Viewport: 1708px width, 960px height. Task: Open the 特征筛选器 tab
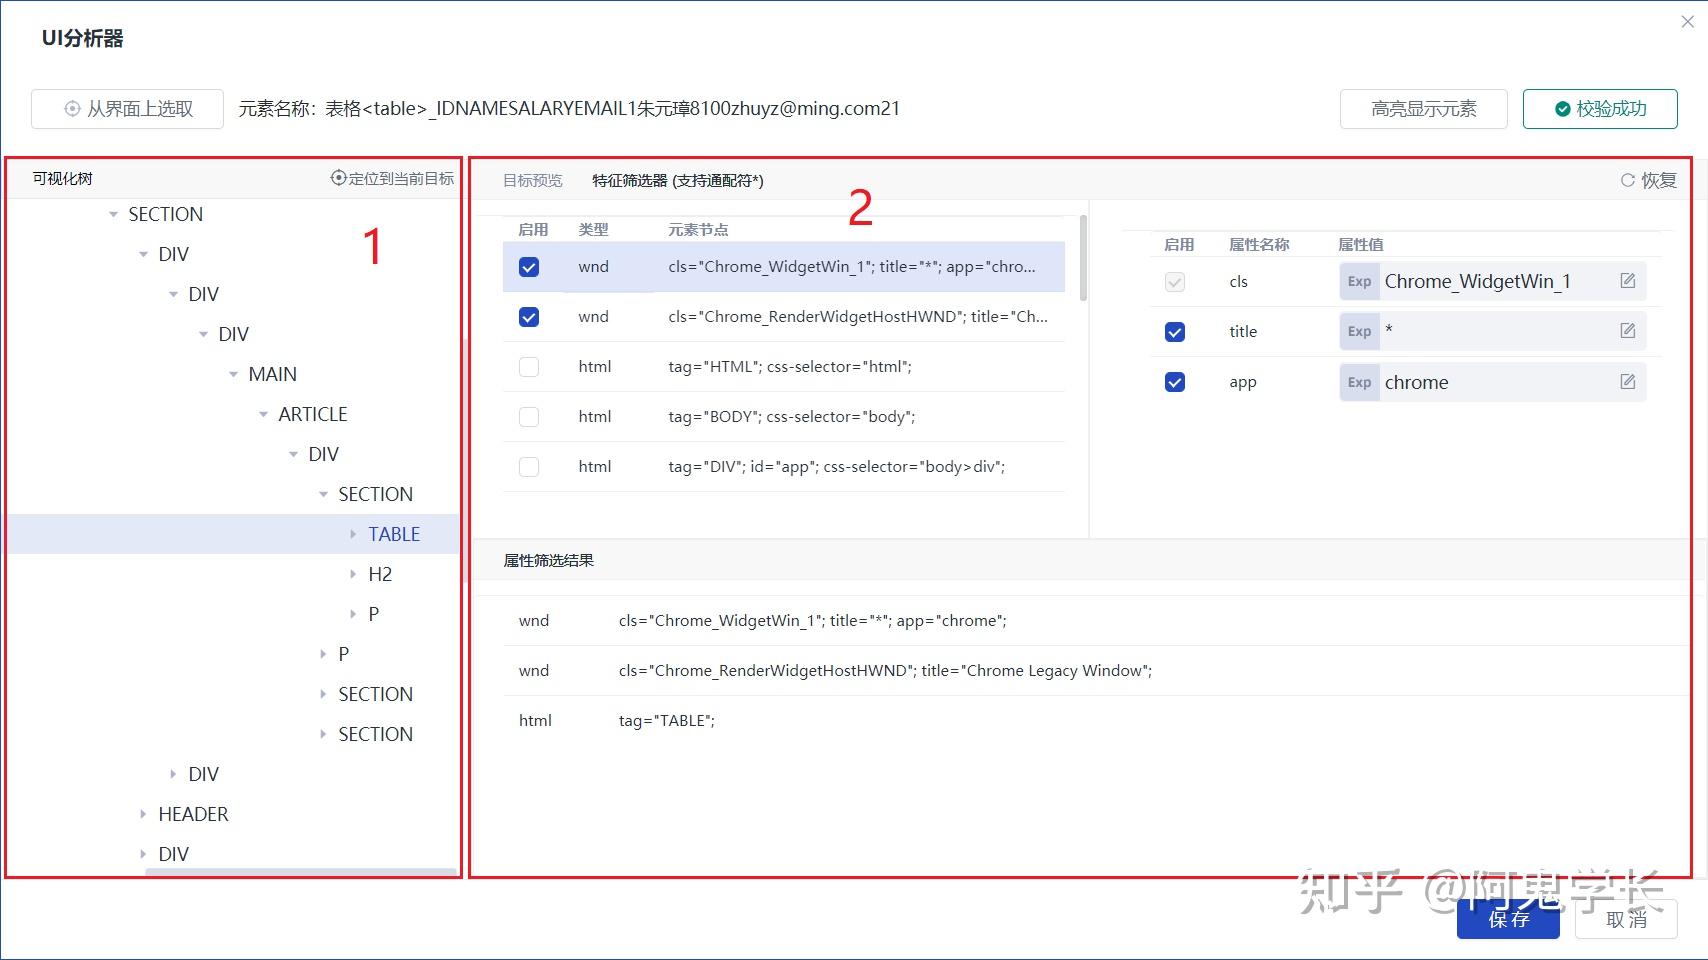point(645,181)
